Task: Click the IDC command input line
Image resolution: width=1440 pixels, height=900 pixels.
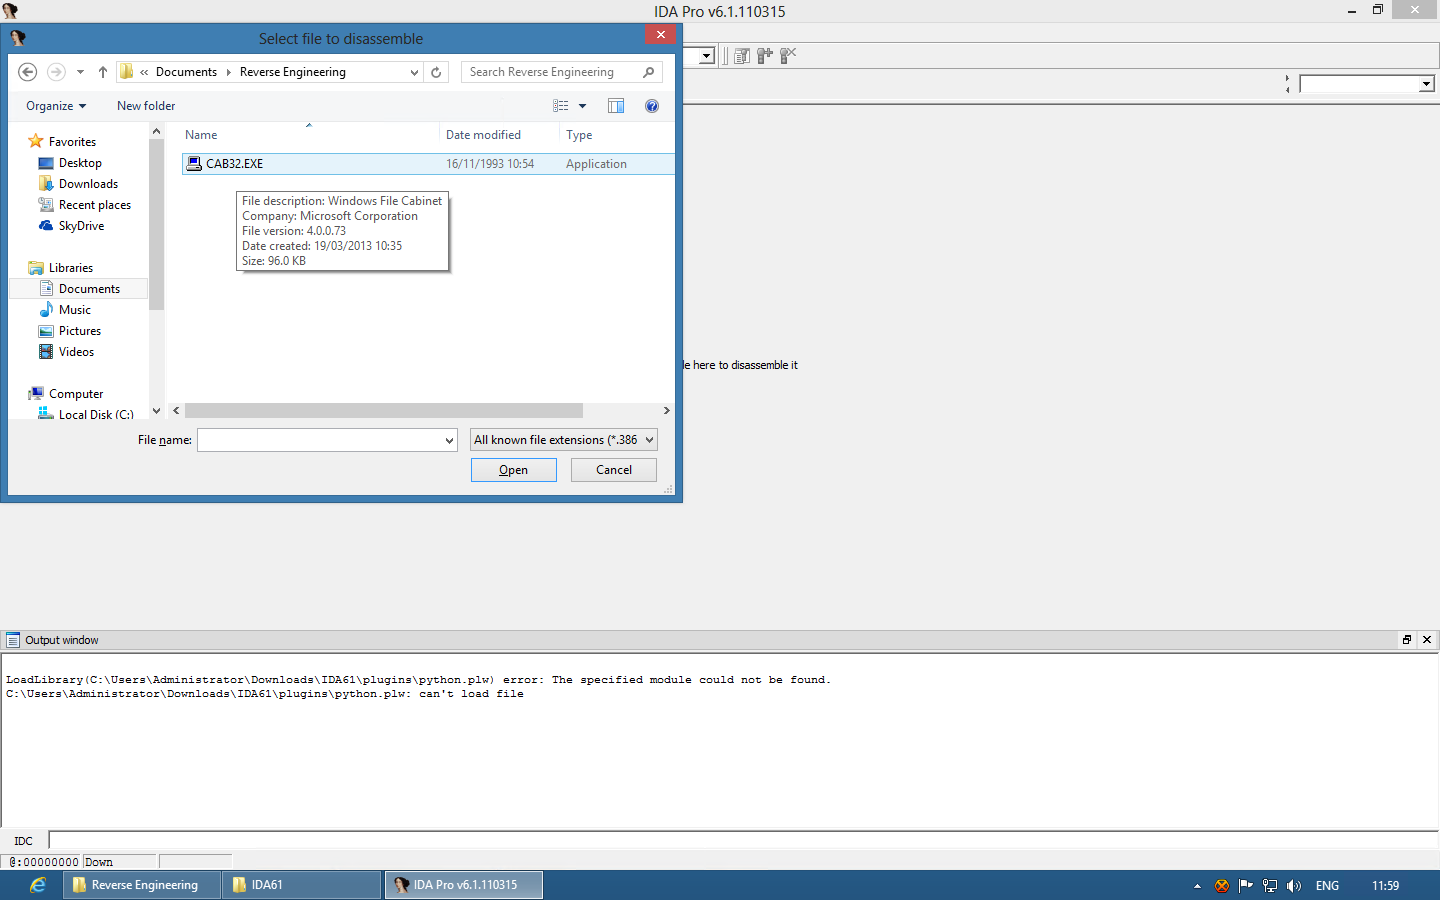Action: click(743, 841)
